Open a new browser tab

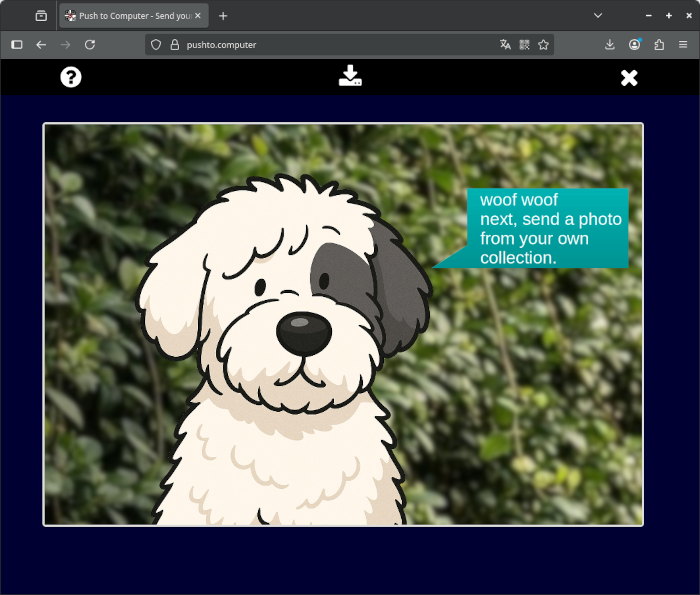point(223,16)
